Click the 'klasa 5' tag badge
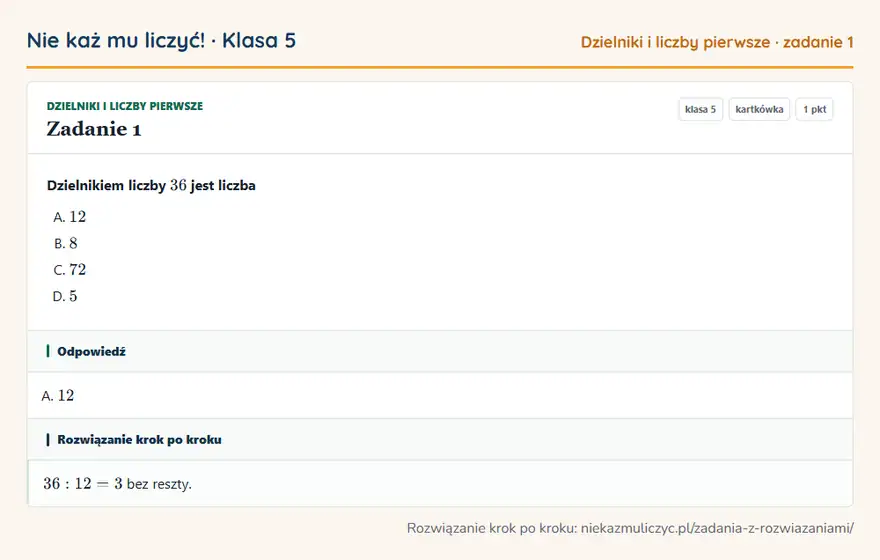The height and width of the screenshot is (560, 880). click(x=700, y=109)
